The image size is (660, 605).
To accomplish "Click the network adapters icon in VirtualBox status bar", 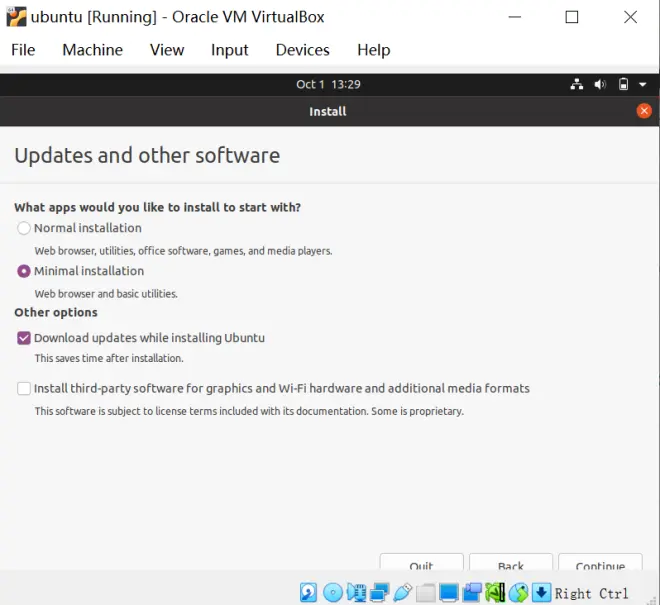I will 379,592.
